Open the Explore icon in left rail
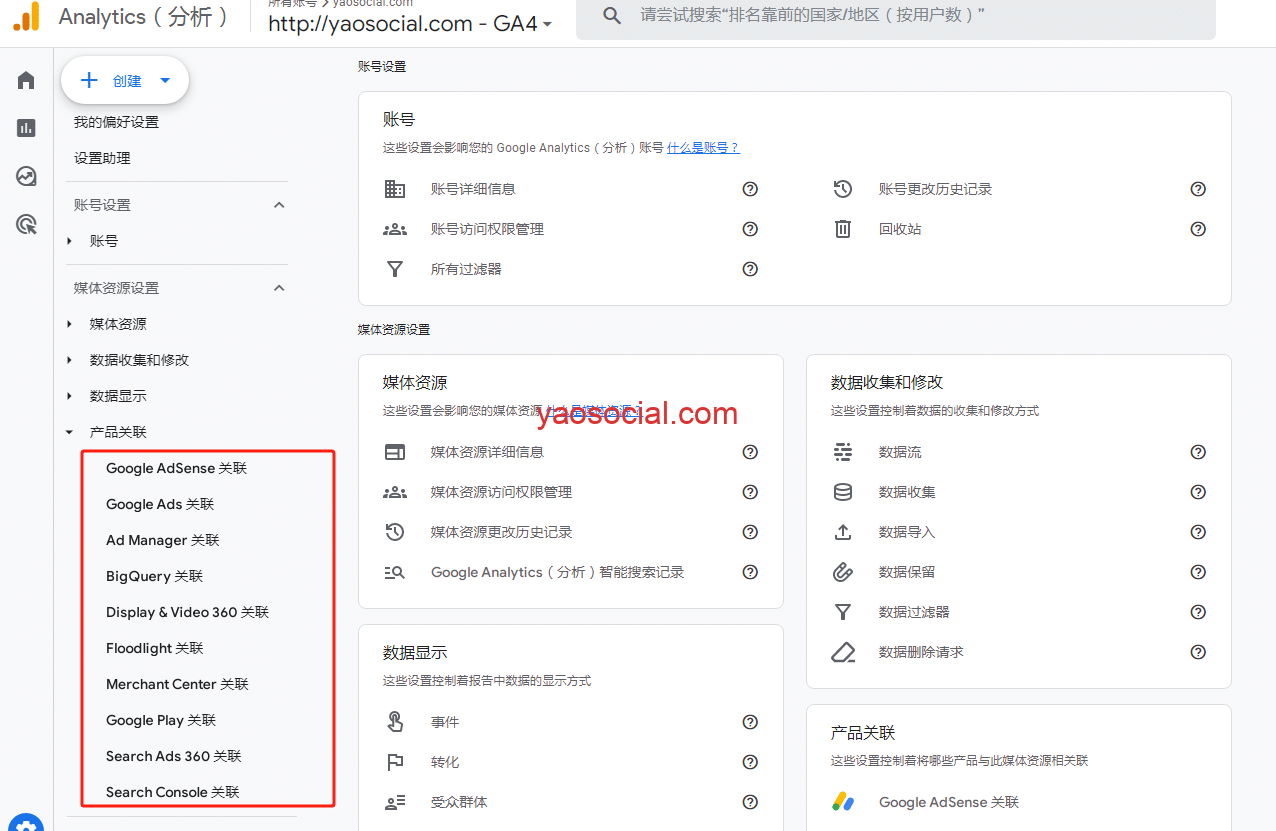The height and width of the screenshot is (831, 1276). (x=26, y=177)
